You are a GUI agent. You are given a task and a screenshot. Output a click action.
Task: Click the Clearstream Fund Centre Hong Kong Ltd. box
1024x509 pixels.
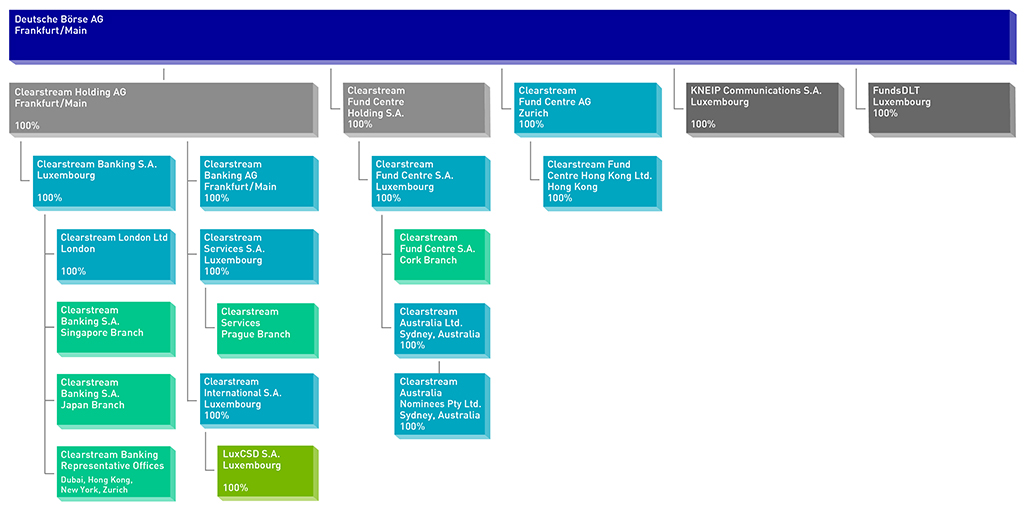(602, 182)
